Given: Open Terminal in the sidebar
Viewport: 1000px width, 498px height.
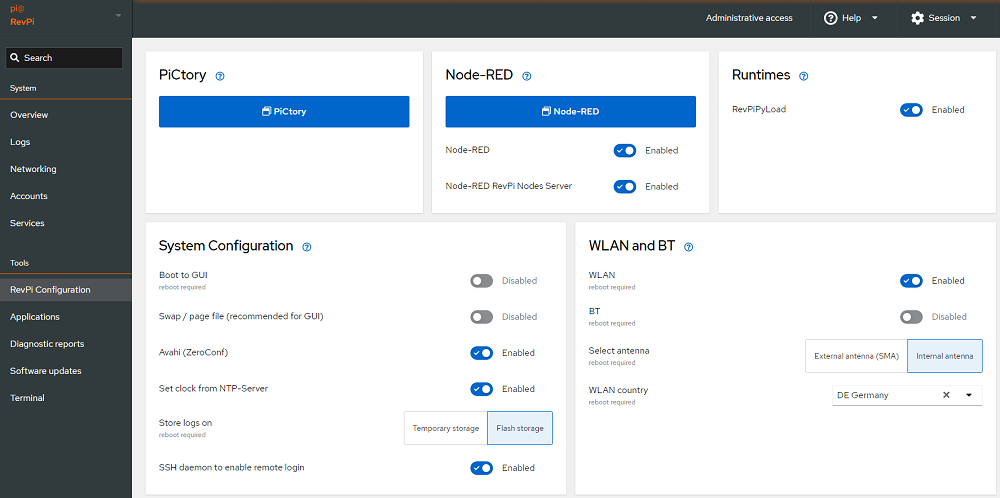Looking at the screenshot, I should pos(66,398).
